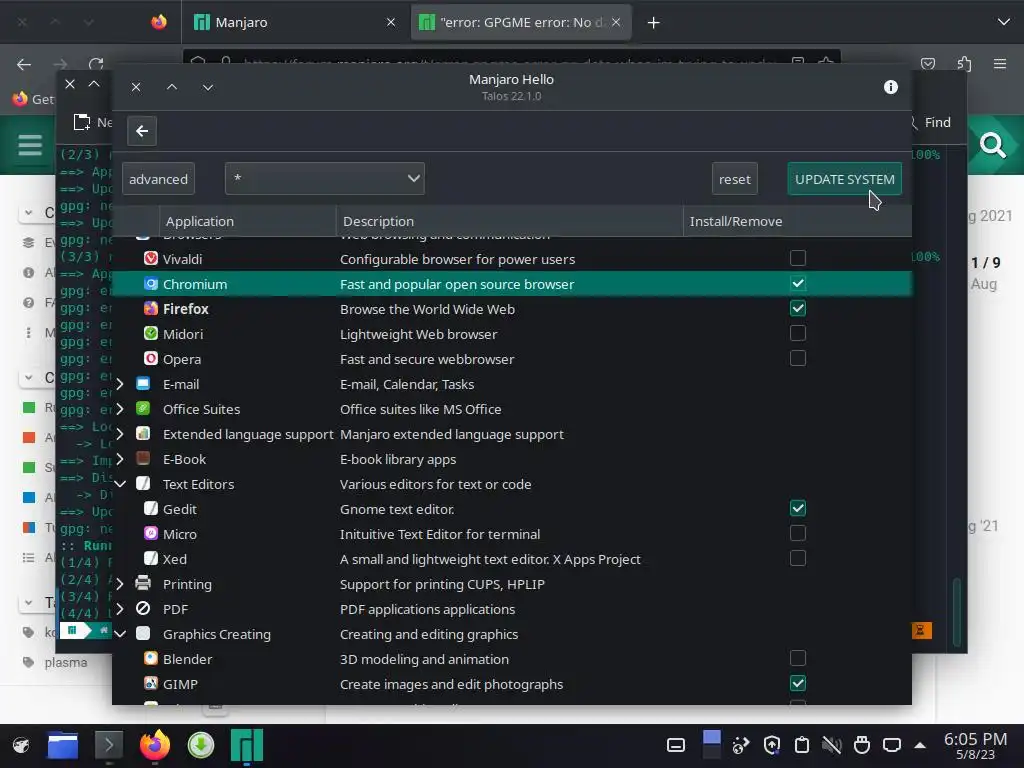Click the Firefox app icon in list
The image size is (1024, 768).
click(x=151, y=308)
